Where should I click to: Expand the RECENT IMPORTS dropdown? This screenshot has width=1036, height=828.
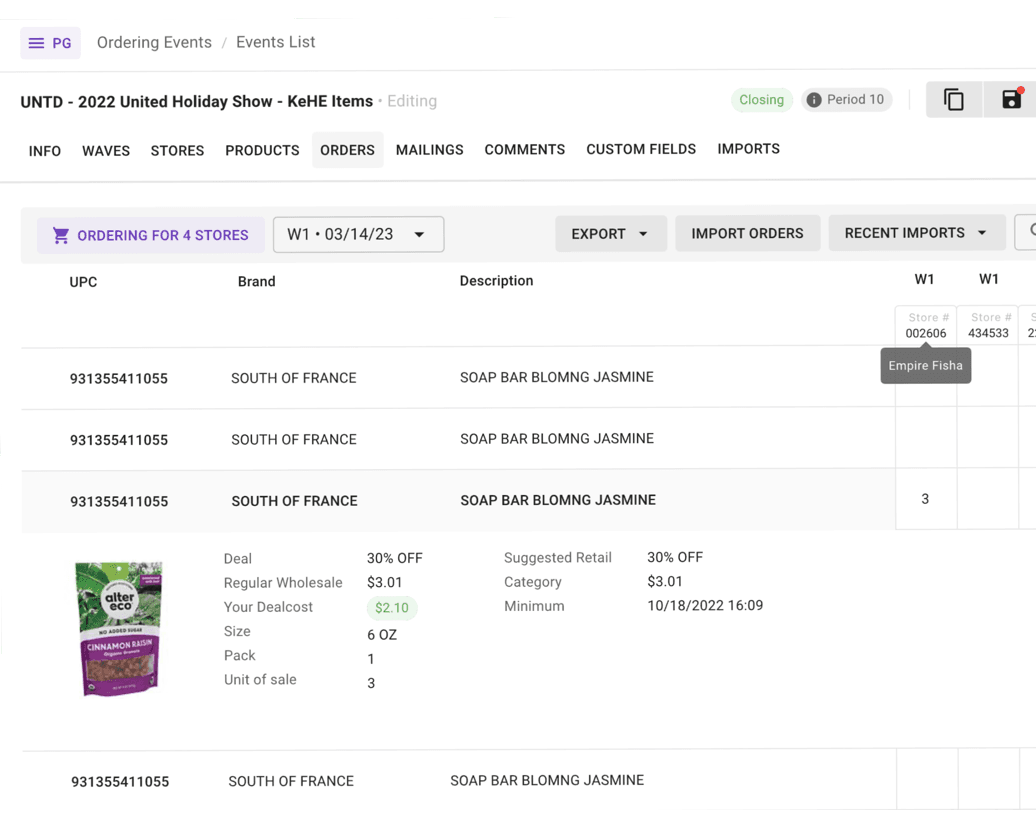click(x=916, y=233)
